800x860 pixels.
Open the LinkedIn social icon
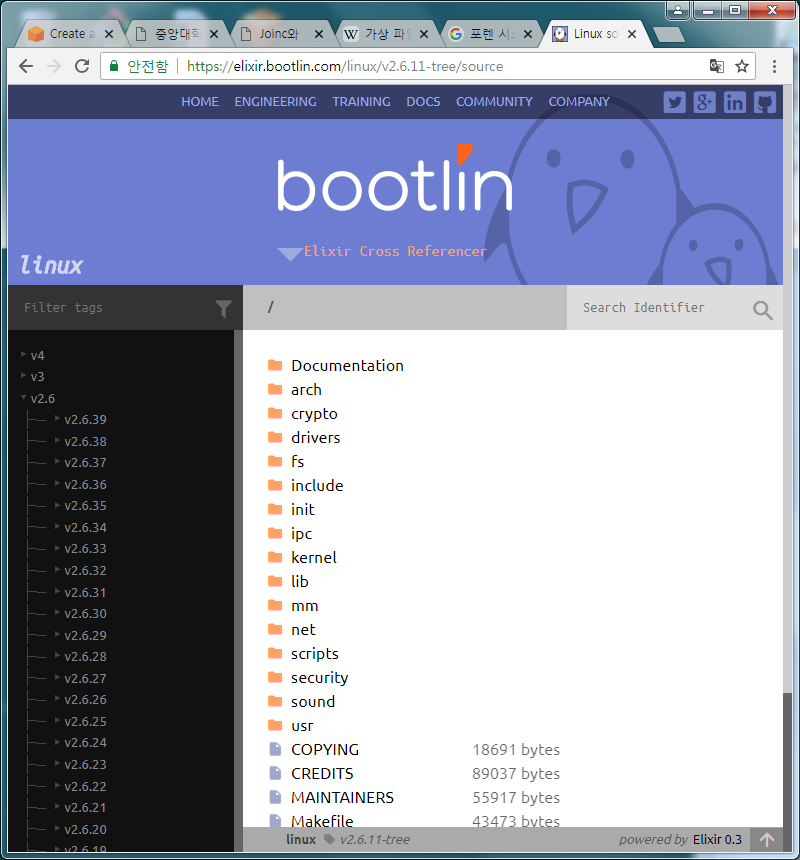coord(734,102)
